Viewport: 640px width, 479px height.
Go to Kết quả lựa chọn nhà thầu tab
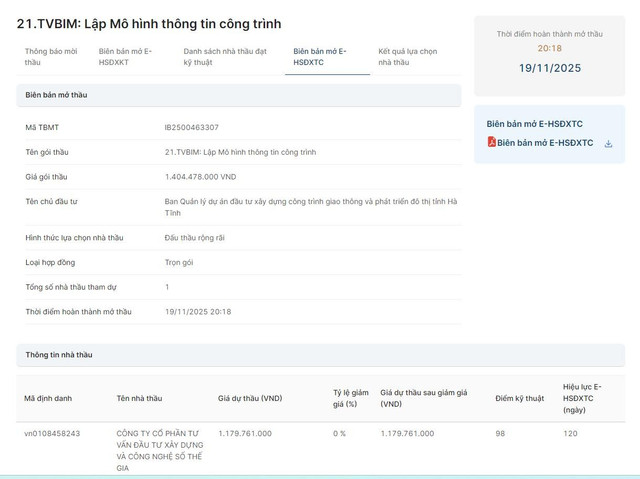[x=406, y=56]
